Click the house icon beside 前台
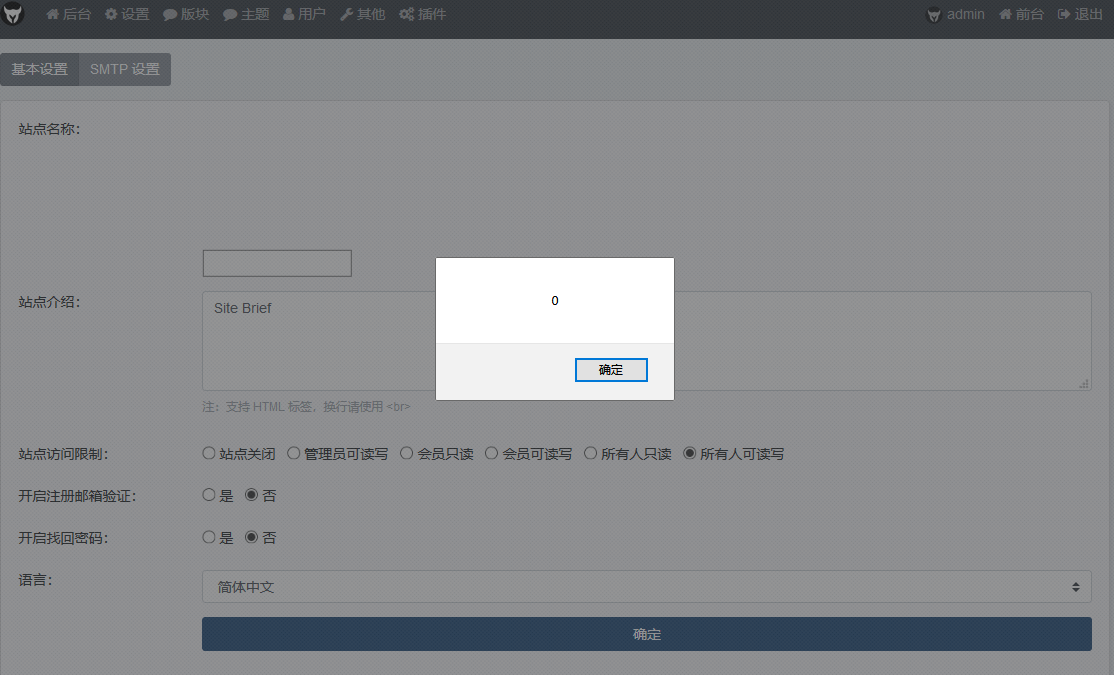The image size is (1114, 675). (1005, 14)
